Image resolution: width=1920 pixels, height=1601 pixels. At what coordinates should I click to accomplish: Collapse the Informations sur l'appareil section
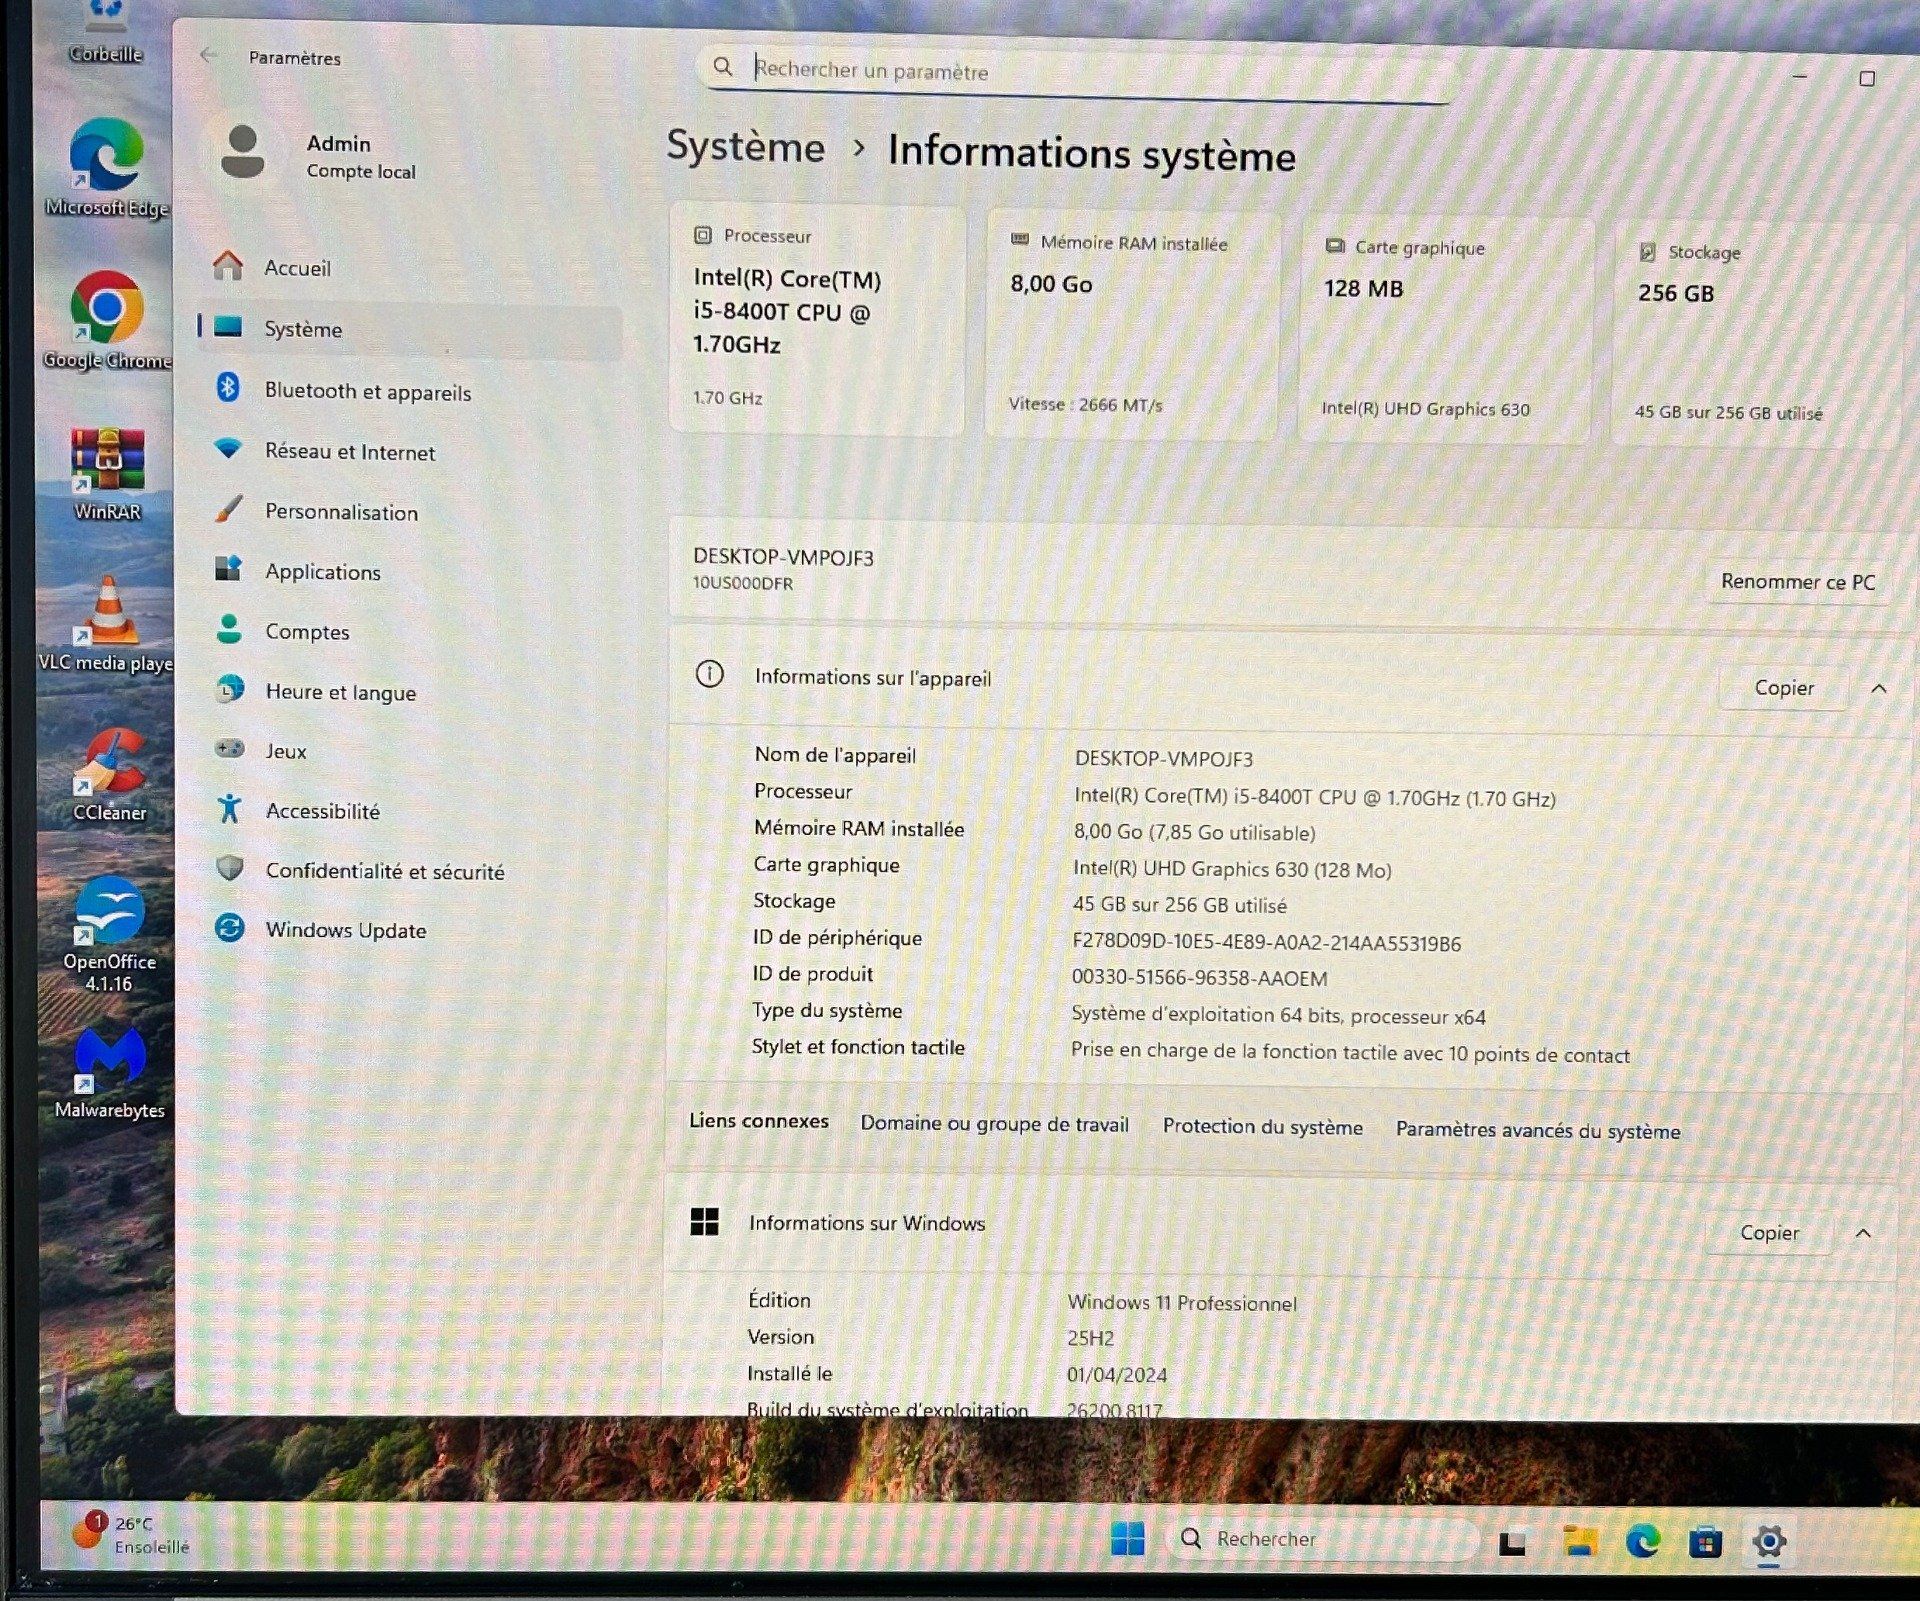(1878, 689)
